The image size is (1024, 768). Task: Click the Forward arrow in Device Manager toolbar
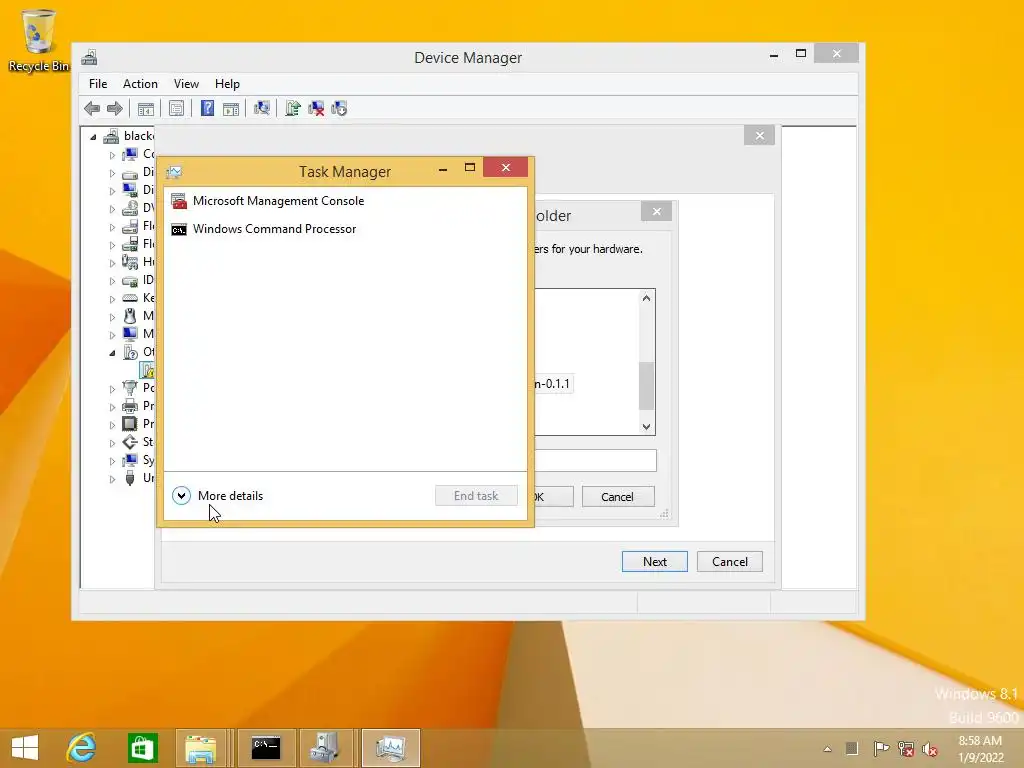pos(115,108)
